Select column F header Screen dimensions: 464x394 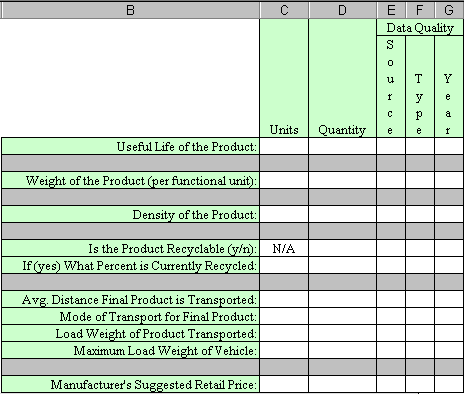click(420, 10)
